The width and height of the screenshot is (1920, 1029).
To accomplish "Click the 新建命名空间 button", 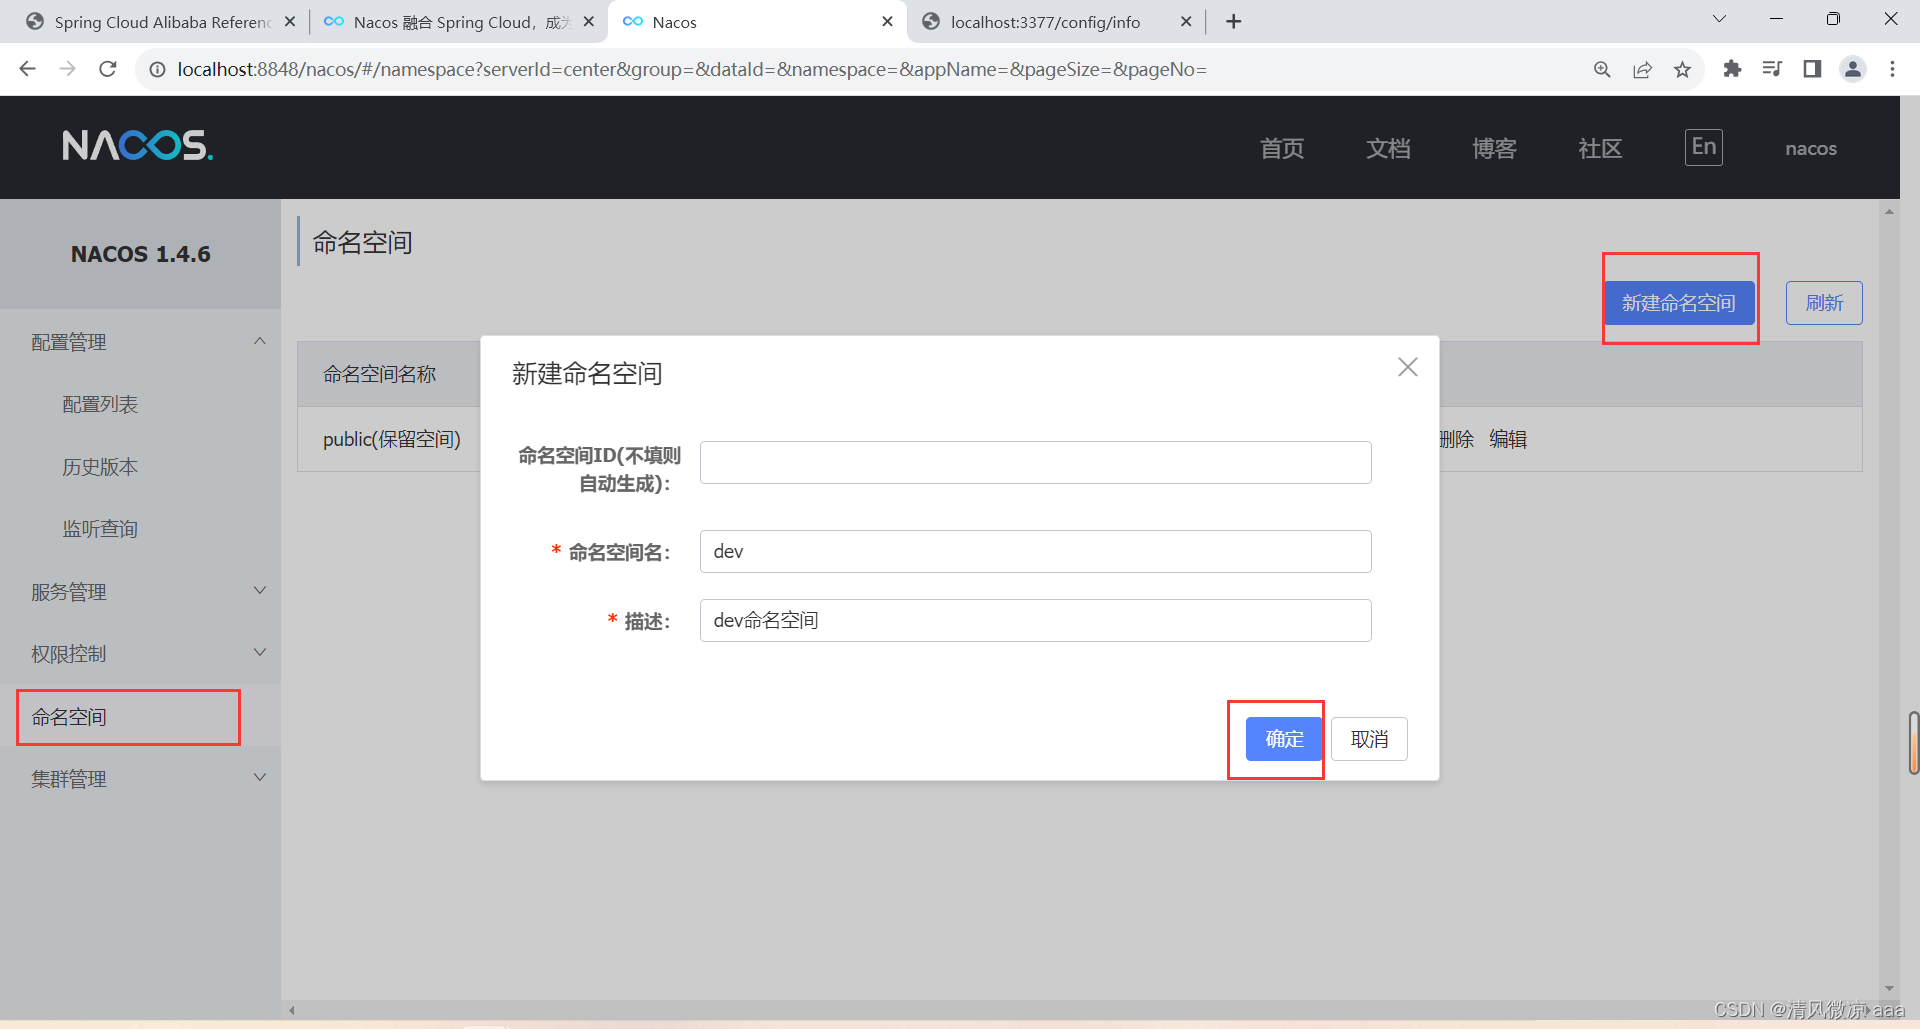I will pyautogui.click(x=1679, y=303).
